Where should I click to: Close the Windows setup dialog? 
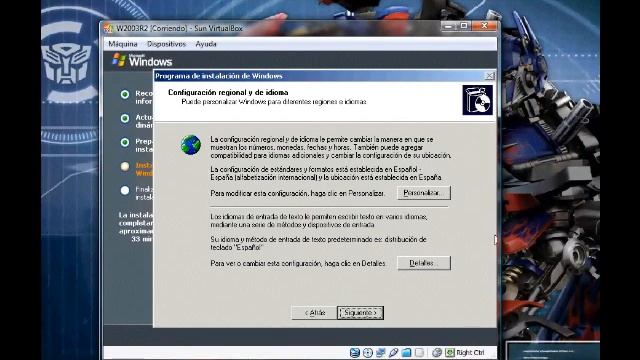tap(489, 76)
